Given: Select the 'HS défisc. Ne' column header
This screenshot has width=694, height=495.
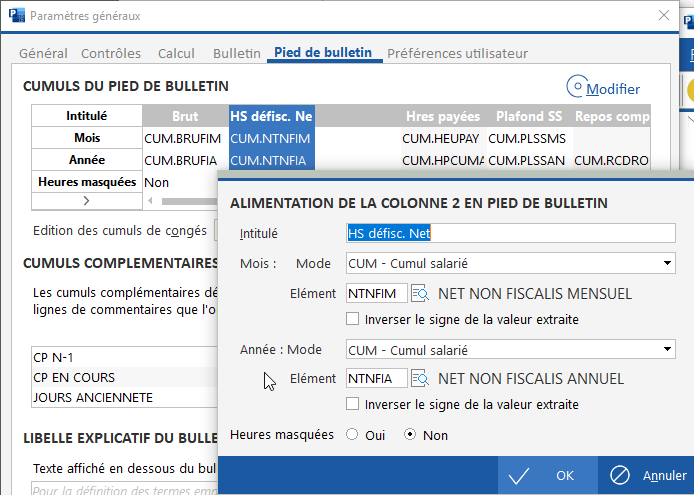Looking at the screenshot, I should point(272,116).
